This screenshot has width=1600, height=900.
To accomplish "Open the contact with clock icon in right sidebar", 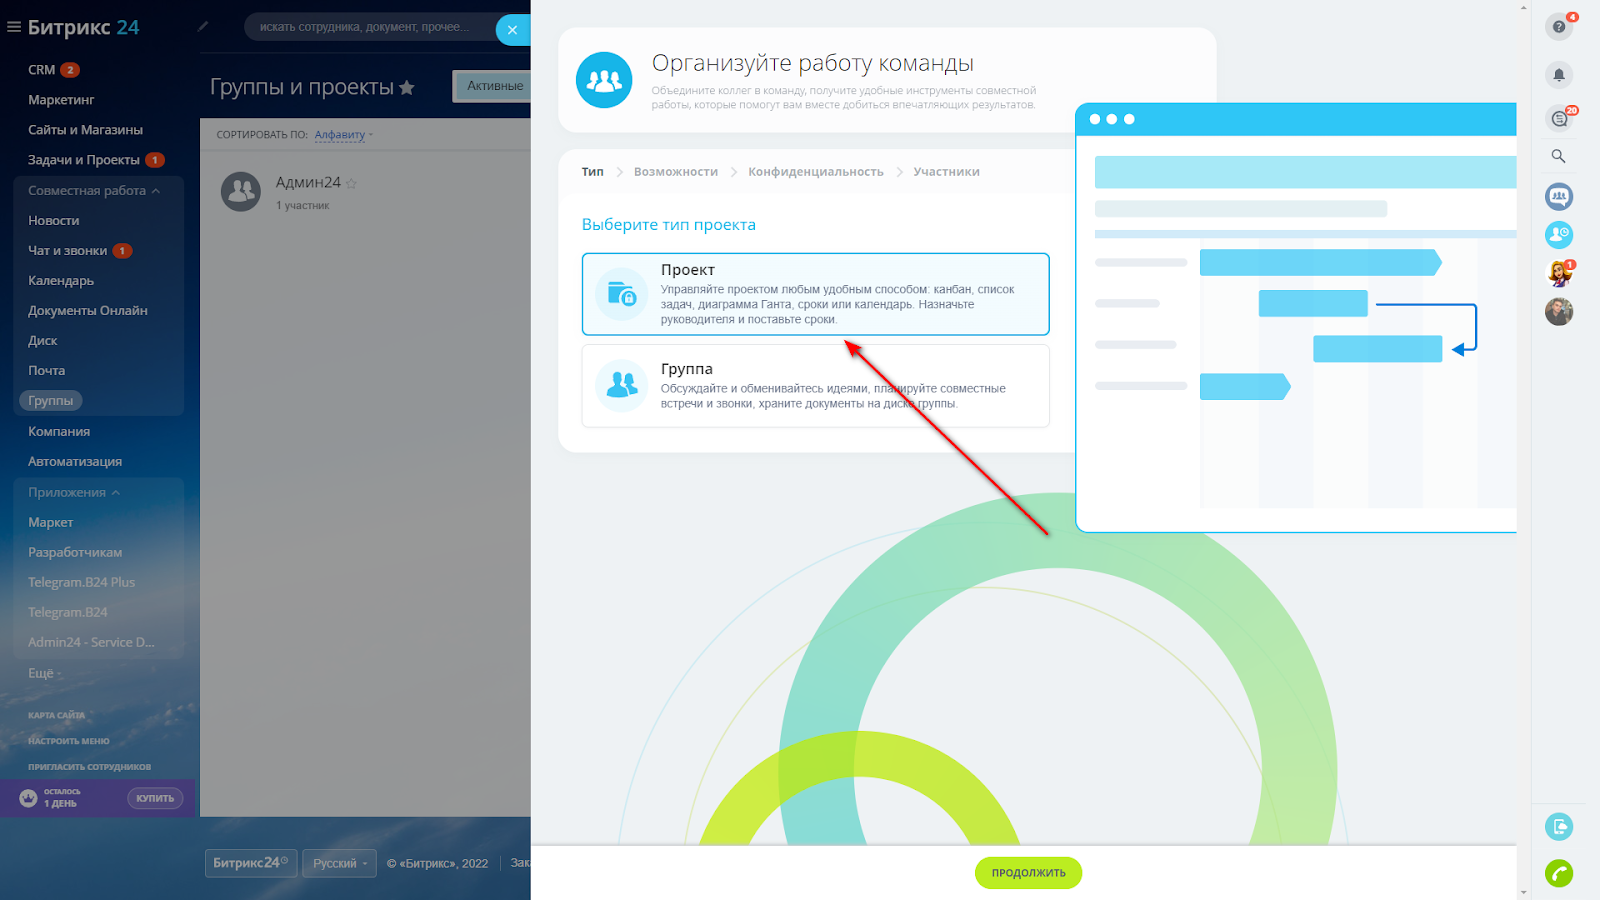I will coord(1559,234).
